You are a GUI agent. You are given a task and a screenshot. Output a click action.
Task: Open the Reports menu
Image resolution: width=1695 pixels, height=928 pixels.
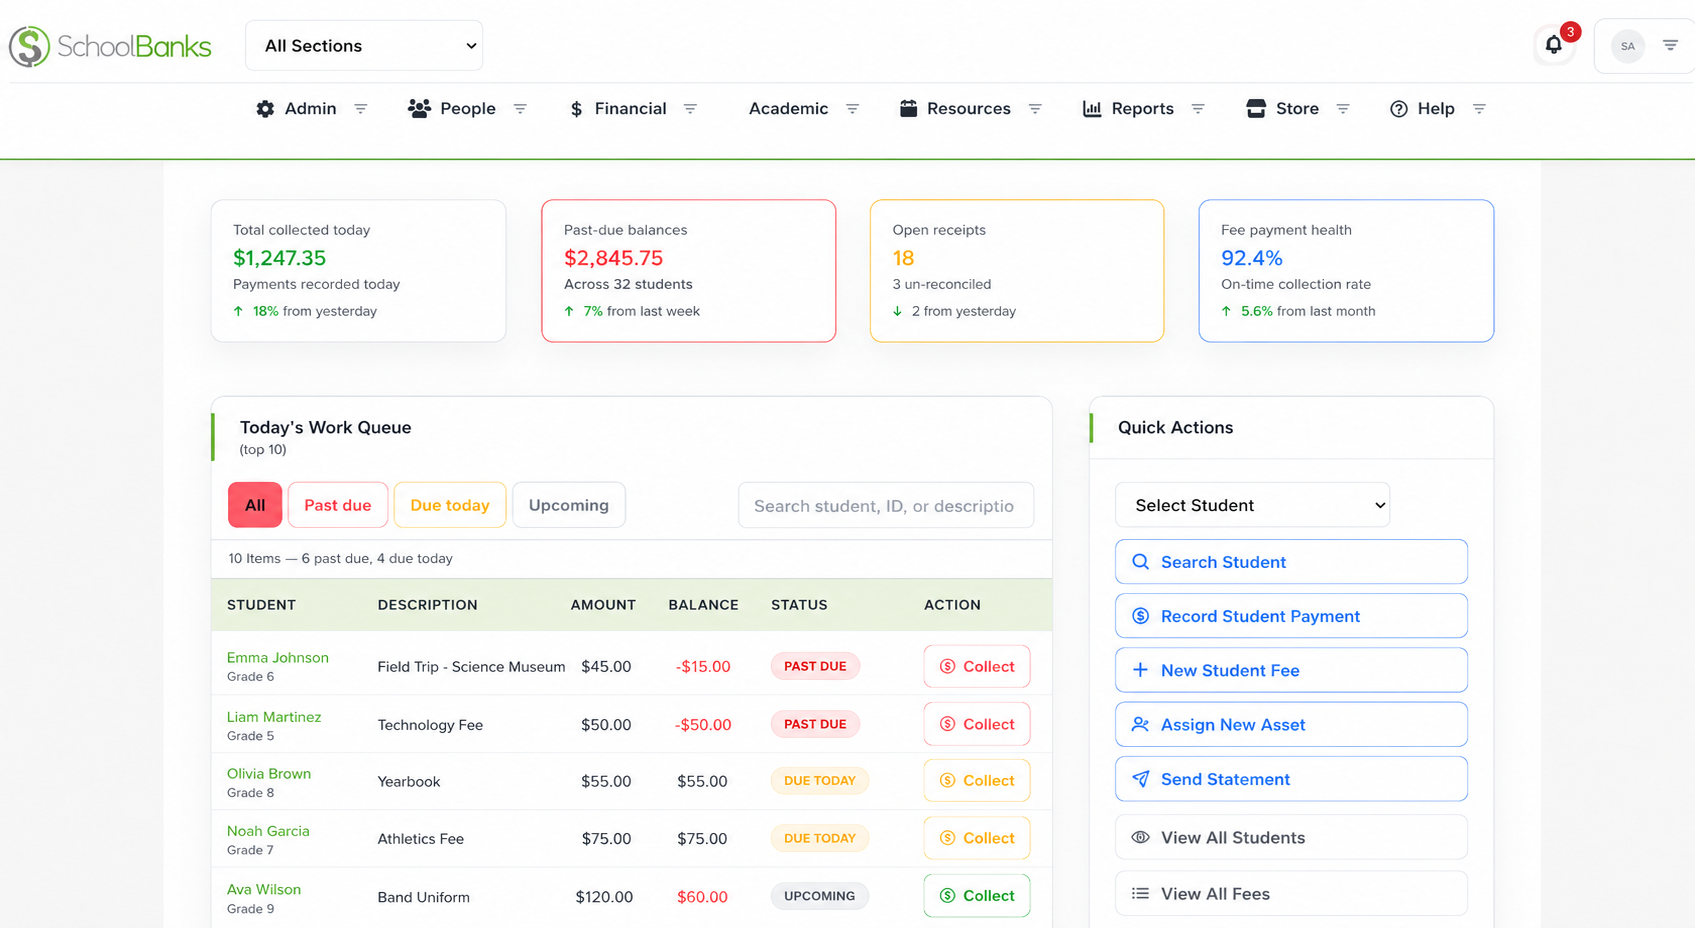pos(1142,109)
